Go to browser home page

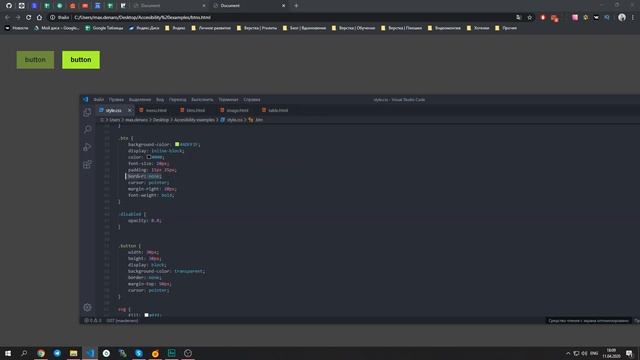(x=39, y=18)
